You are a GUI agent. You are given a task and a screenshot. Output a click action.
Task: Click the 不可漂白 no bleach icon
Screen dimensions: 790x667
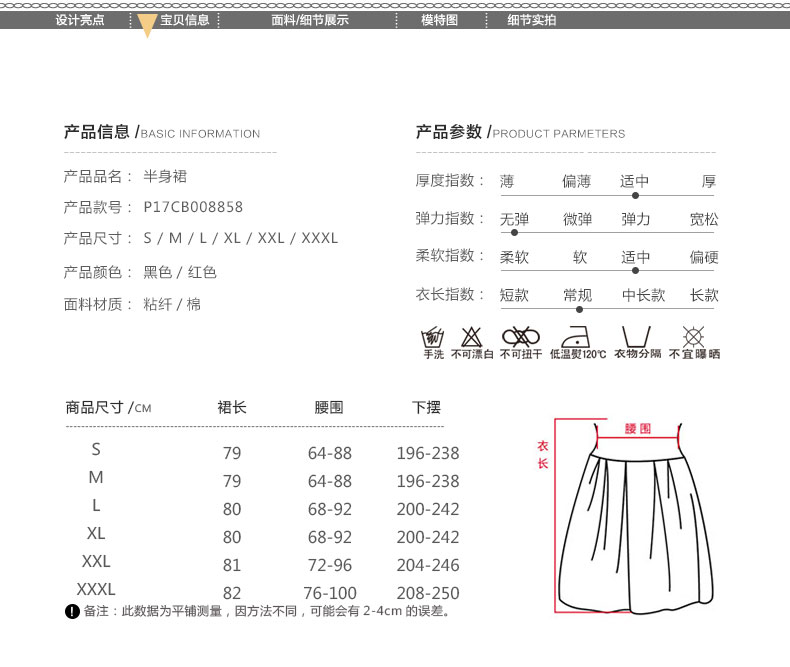coord(472,337)
